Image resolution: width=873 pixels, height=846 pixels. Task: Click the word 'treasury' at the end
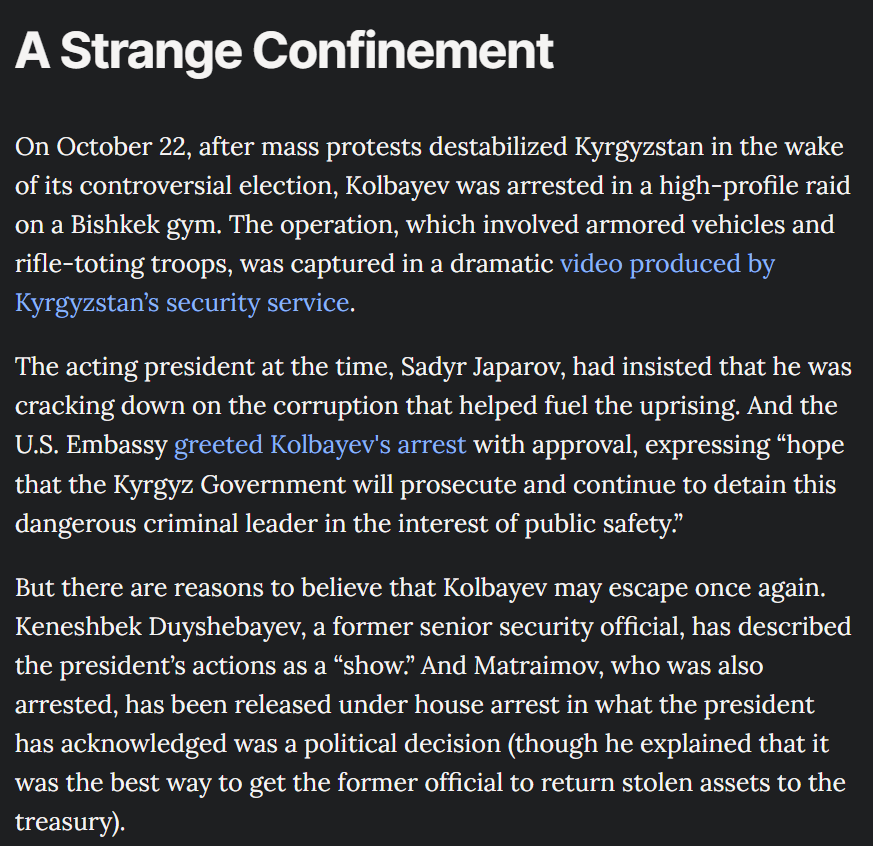64,822
